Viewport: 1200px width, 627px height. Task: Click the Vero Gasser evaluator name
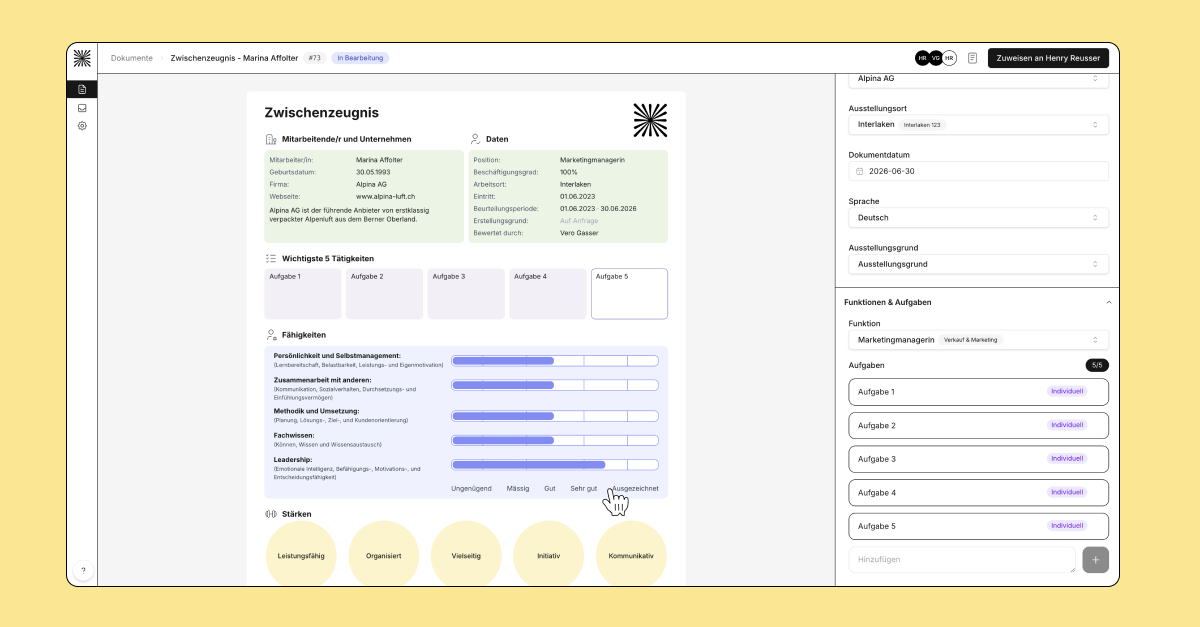(x=581, y=232)
